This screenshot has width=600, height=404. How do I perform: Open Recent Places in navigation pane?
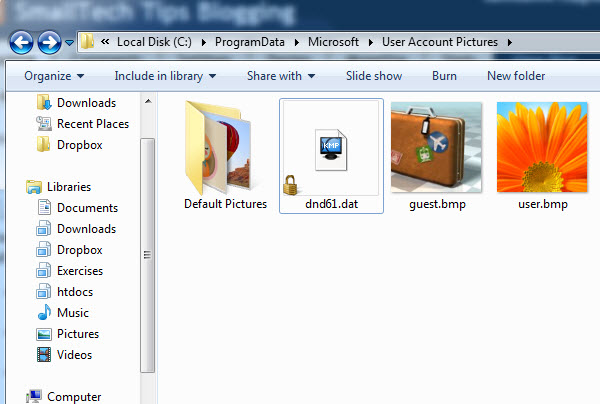tap(93, 124)
